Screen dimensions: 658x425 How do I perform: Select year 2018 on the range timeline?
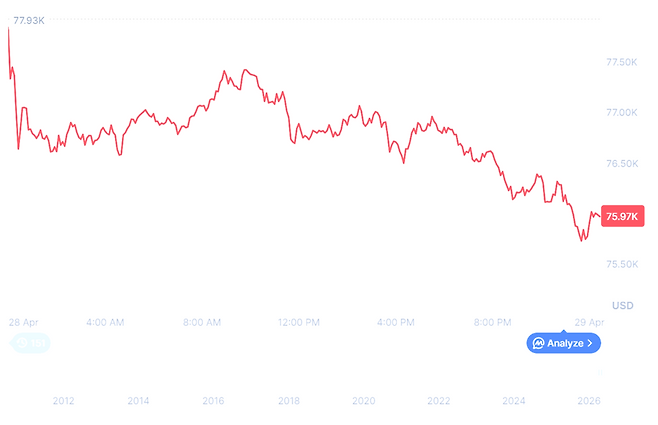[x=288, y=400]
